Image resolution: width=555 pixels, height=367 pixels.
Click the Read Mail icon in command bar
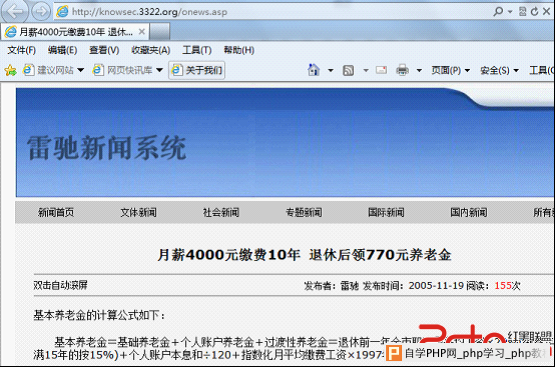point(381,70)
